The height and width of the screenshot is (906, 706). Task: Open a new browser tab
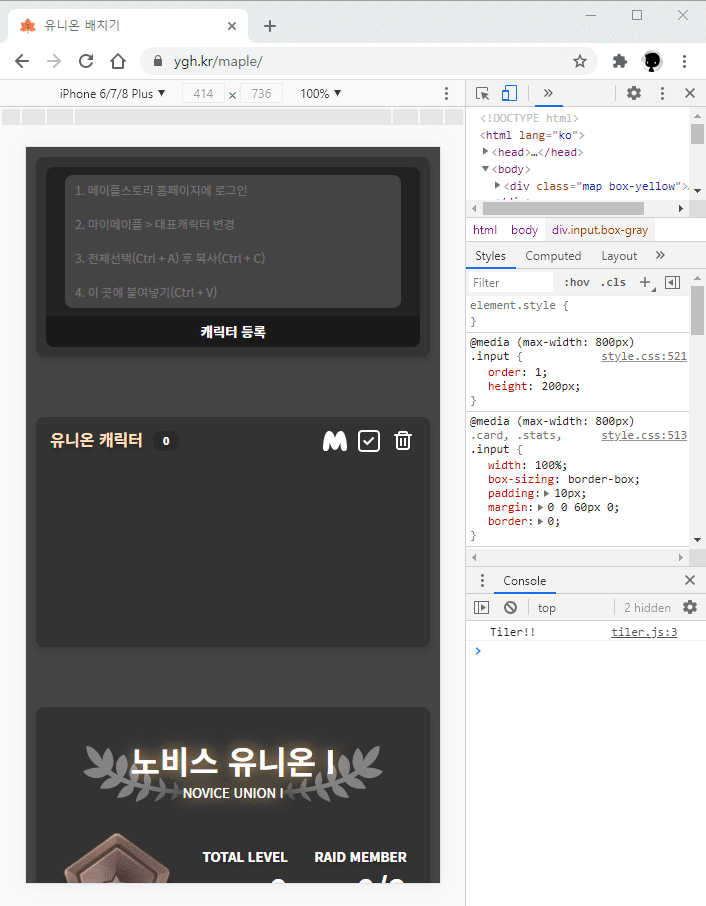tap(270, 26)
